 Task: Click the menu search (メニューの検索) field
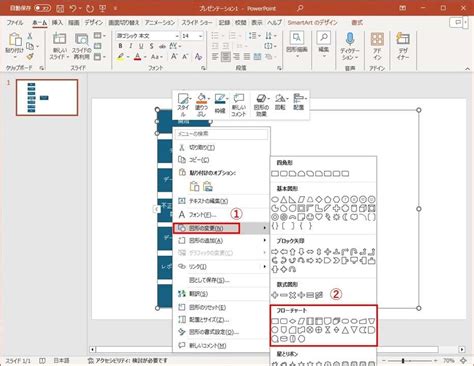[221, 134]
